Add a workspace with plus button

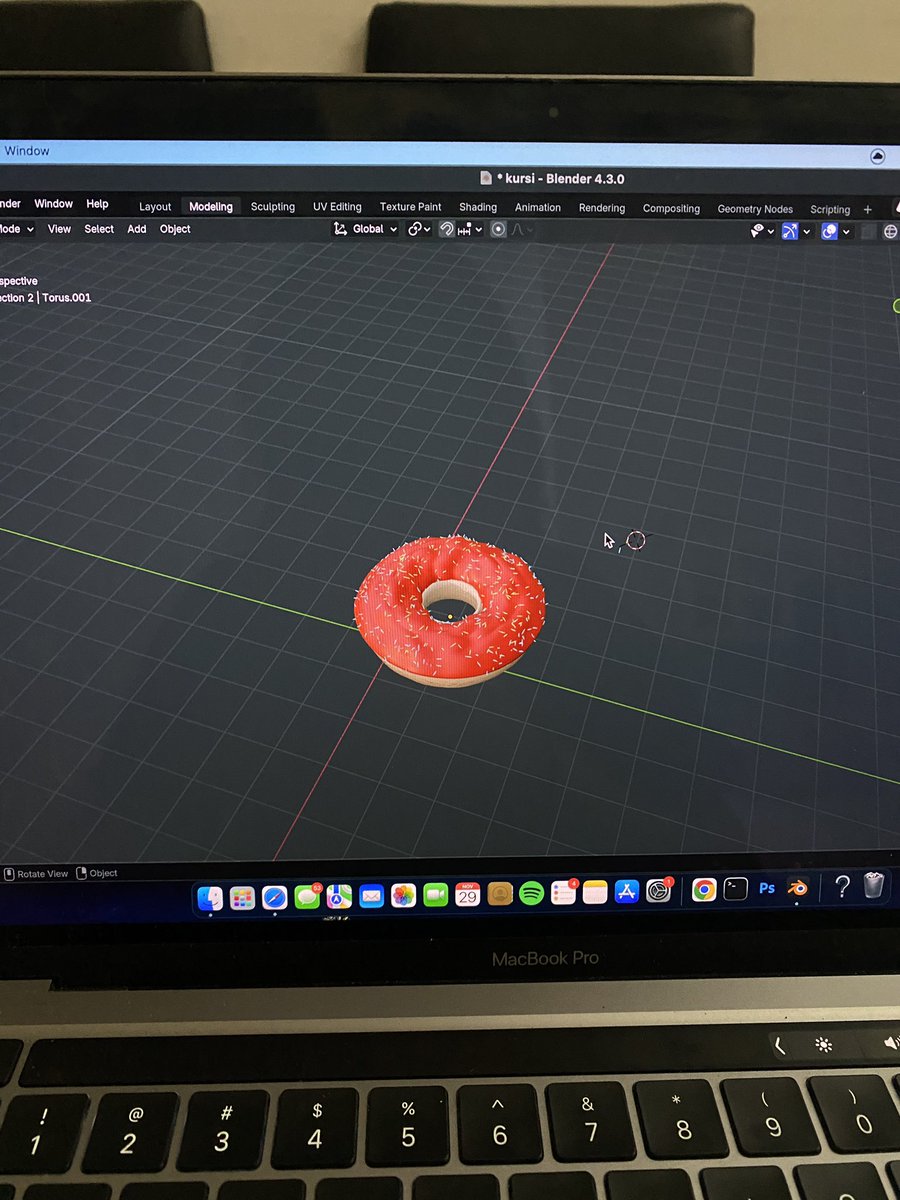(x=868, y=210)
